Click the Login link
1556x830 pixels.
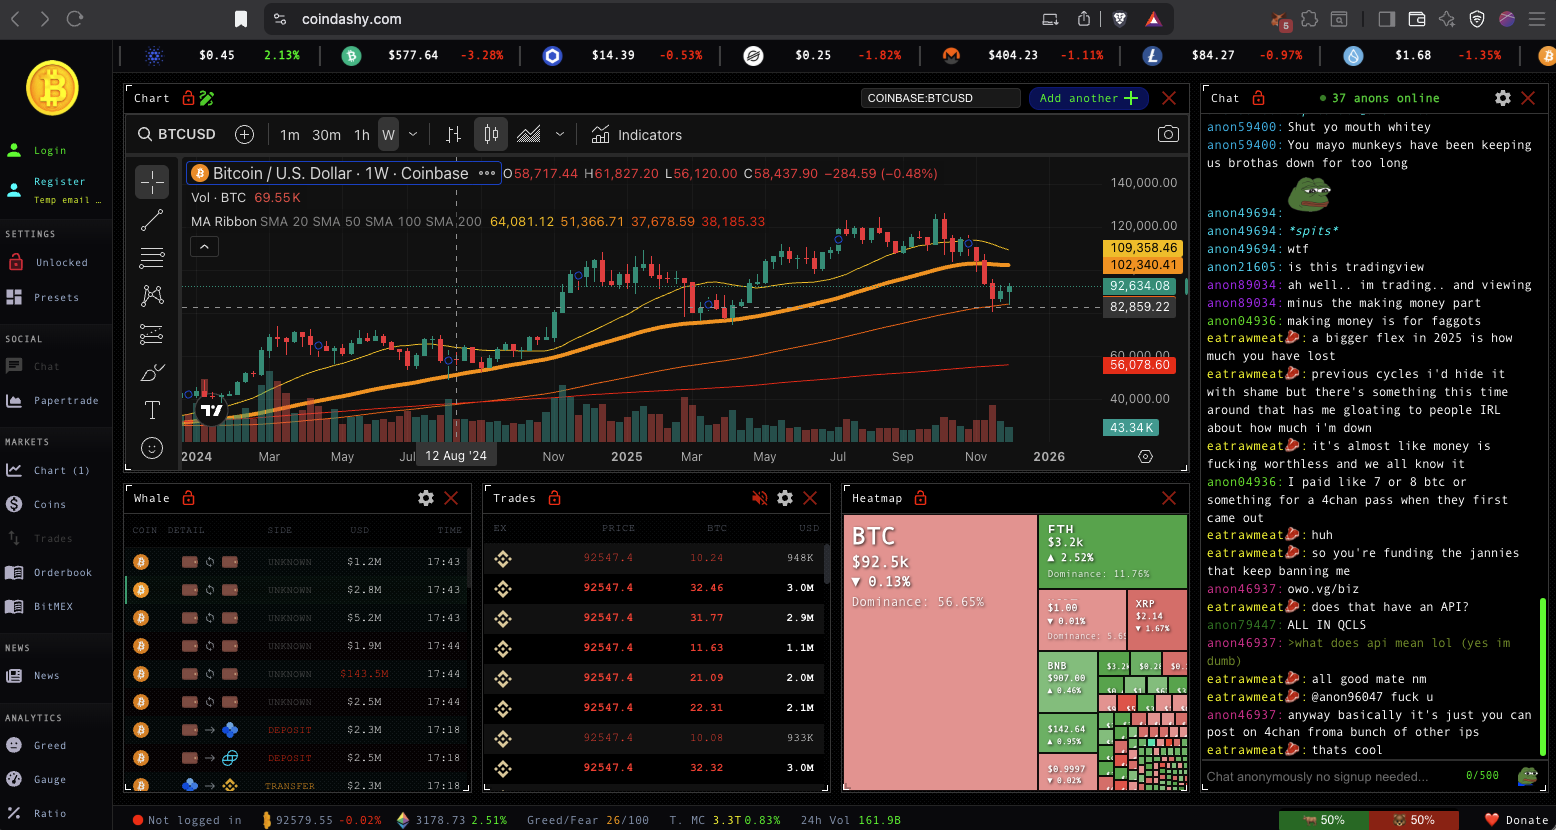pyautogui.click(x=36, y=151)
